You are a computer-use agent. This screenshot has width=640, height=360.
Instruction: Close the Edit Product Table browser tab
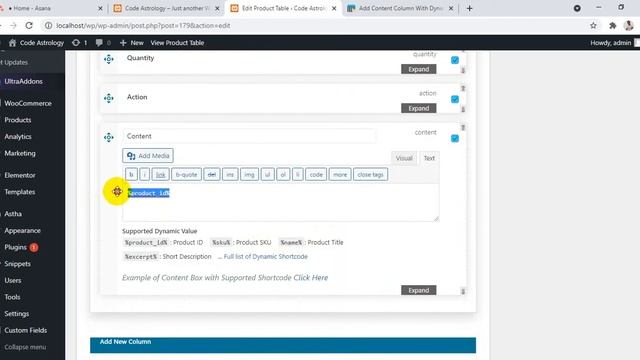click(x=334, y=8)
